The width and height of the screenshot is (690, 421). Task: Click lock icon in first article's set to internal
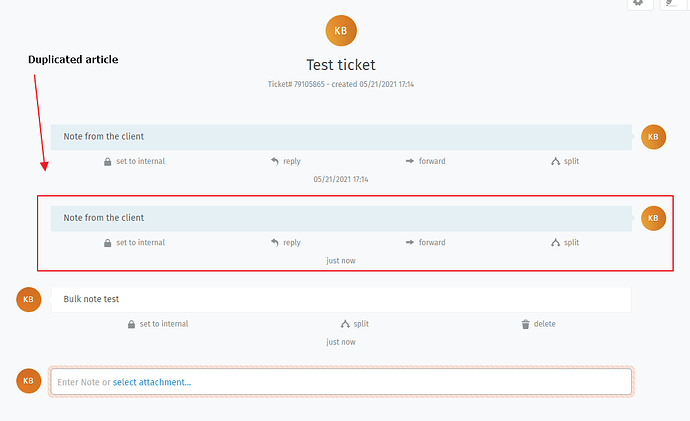click(x=107, y=161)
